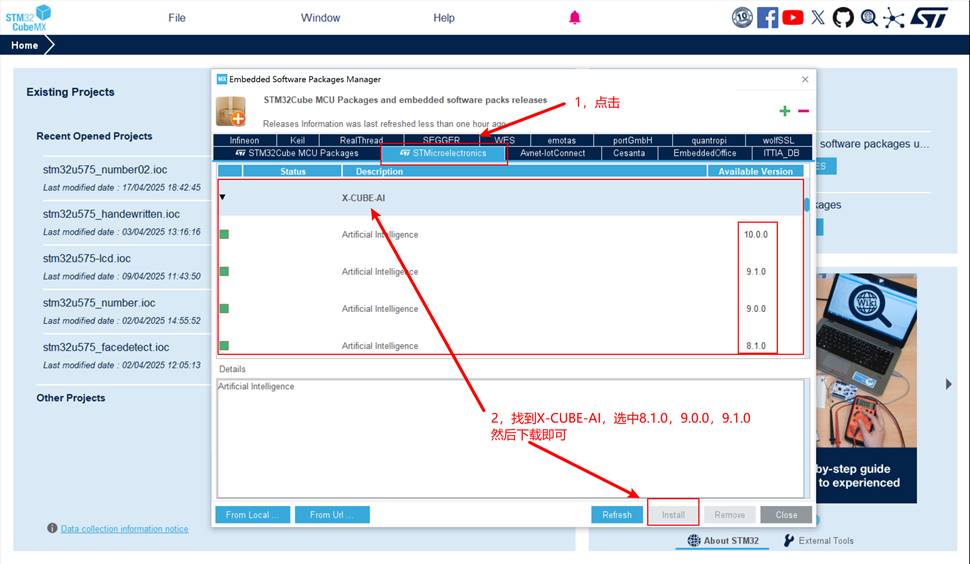Switch to Cesanta tab
Viewport: 970px width, 564px height.
[629, 153]
